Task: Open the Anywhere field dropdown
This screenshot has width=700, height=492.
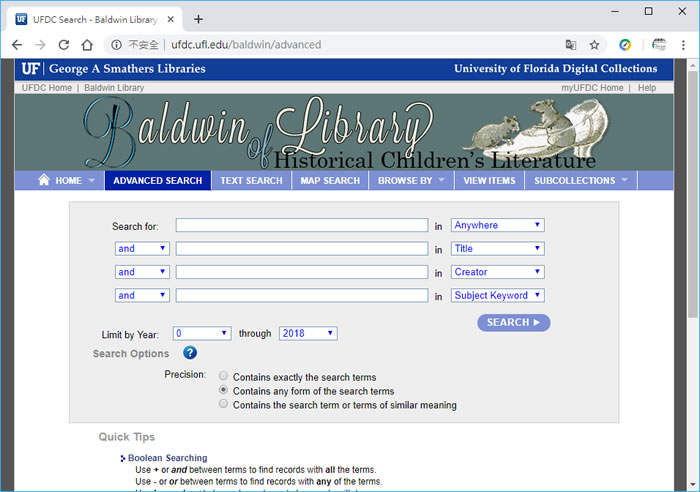Action: pyautogui.click(x=497, y=225)
